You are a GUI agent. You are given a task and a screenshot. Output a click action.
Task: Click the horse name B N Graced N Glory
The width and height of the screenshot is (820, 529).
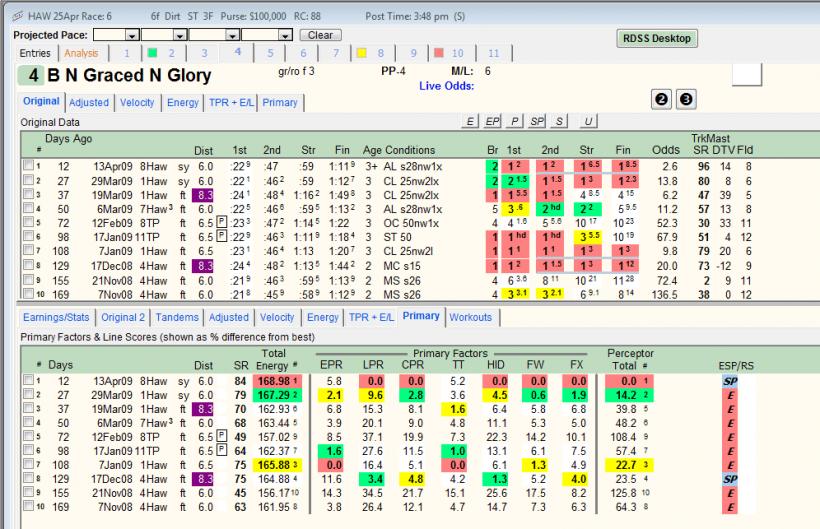[x=129, y=75]
